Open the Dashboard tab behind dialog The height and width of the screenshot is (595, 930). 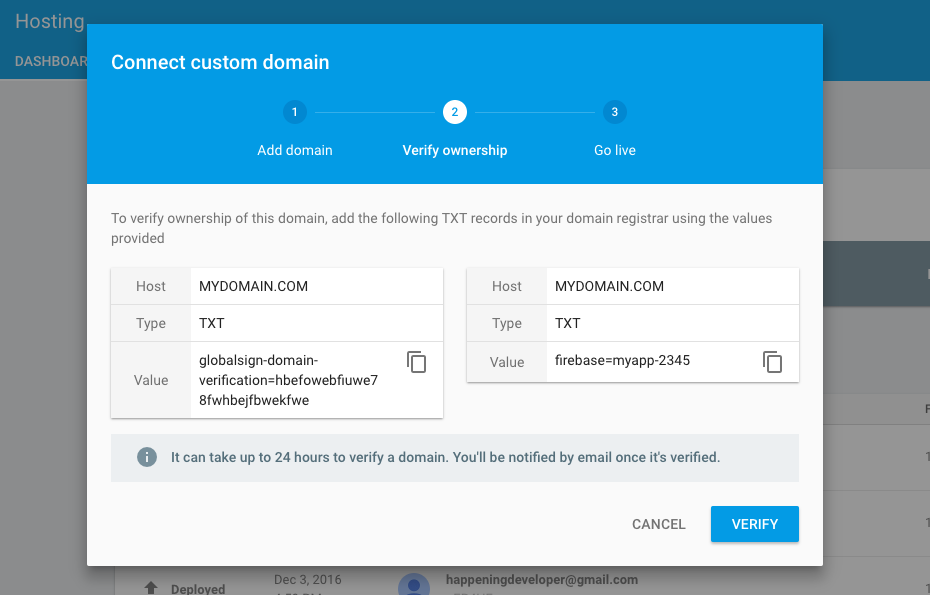50,61
